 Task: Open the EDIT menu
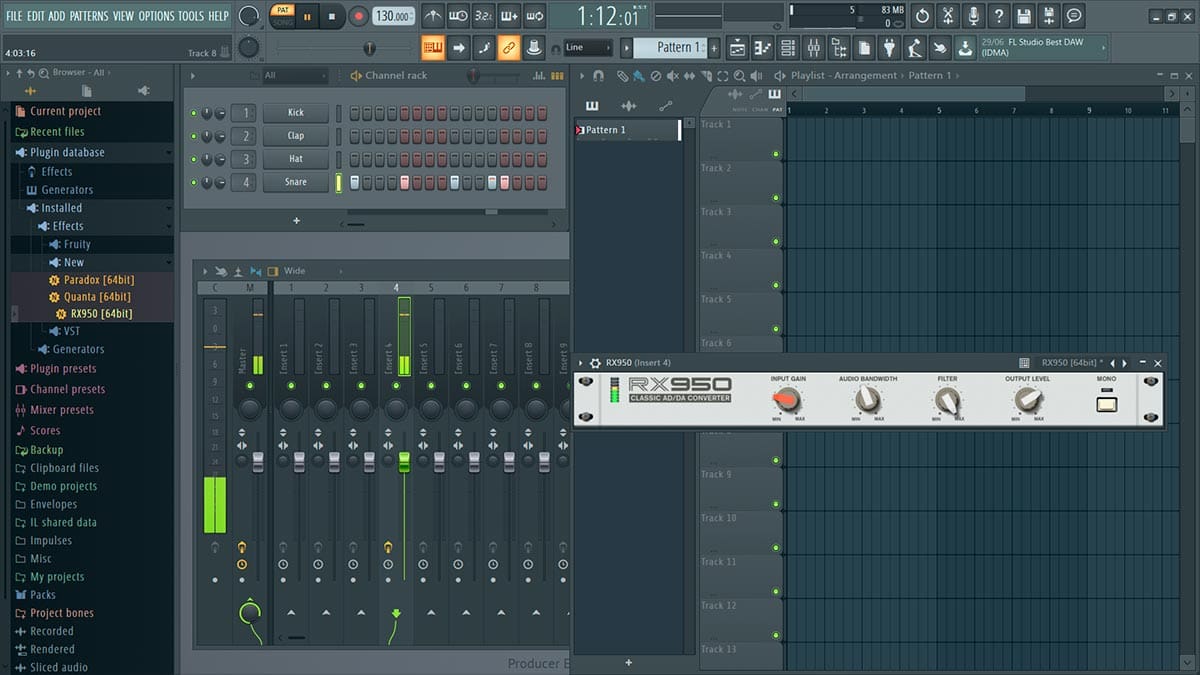coord(36,16)
